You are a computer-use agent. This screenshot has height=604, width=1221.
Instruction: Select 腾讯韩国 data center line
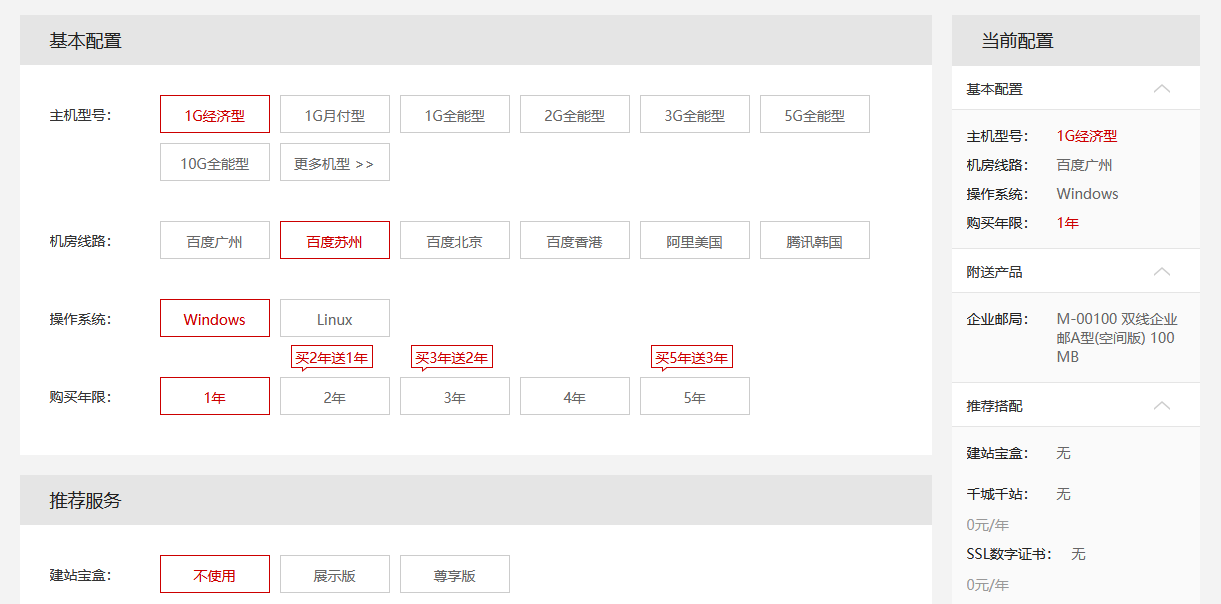(815, 241)
